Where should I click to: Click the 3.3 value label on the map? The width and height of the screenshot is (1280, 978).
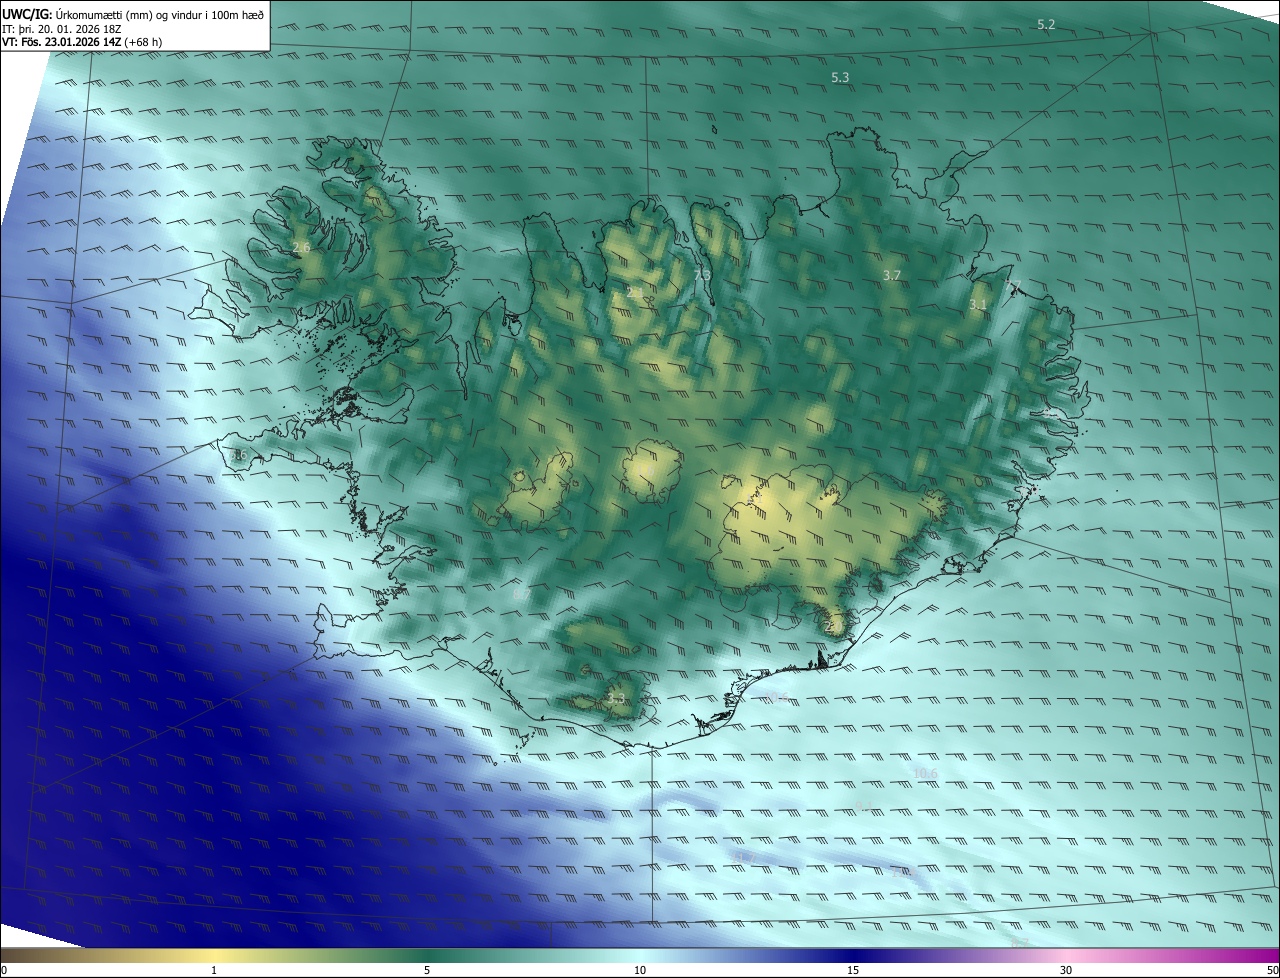click(x=616, y=698)
